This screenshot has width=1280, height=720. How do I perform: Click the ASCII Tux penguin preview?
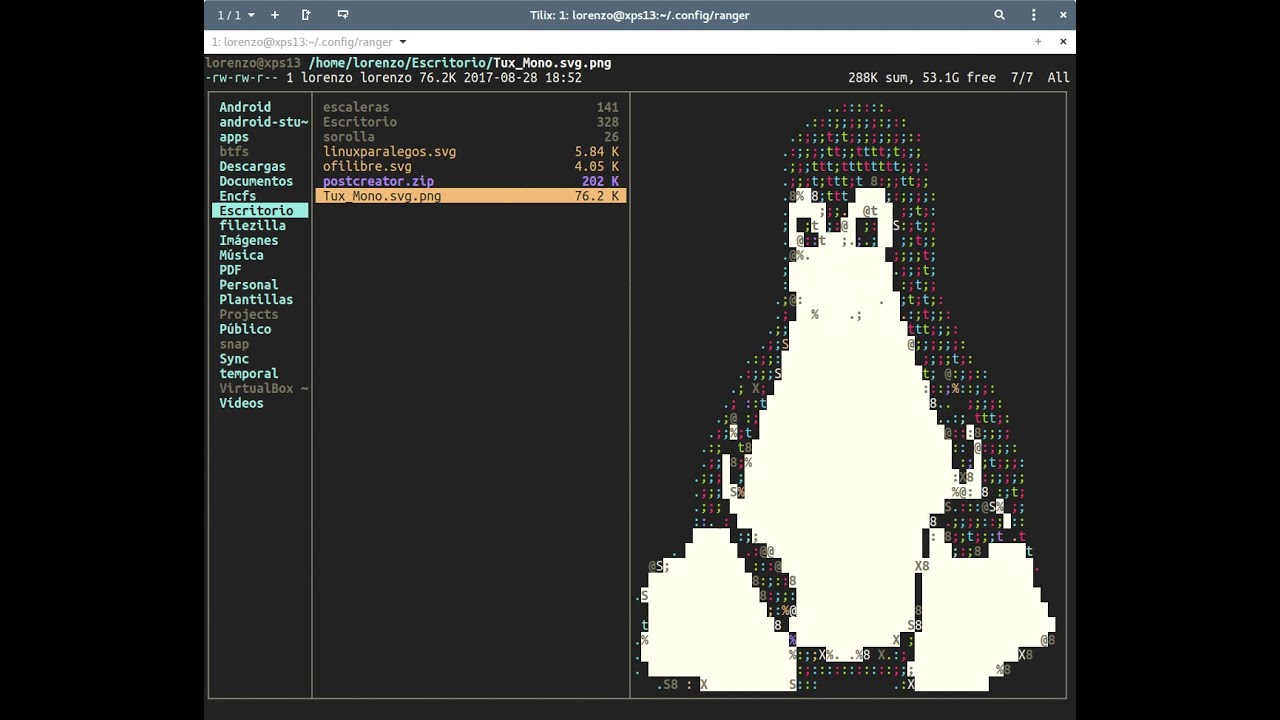coord(847,396)
